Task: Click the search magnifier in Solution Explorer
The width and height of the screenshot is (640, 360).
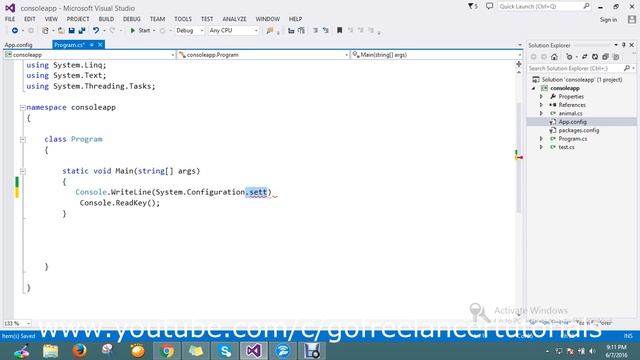Action: click(x=627, y=68)
